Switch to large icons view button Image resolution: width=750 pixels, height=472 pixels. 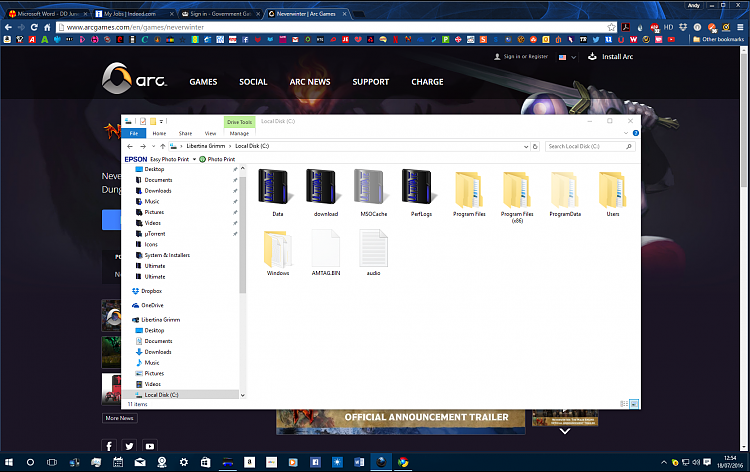(634, 404)
